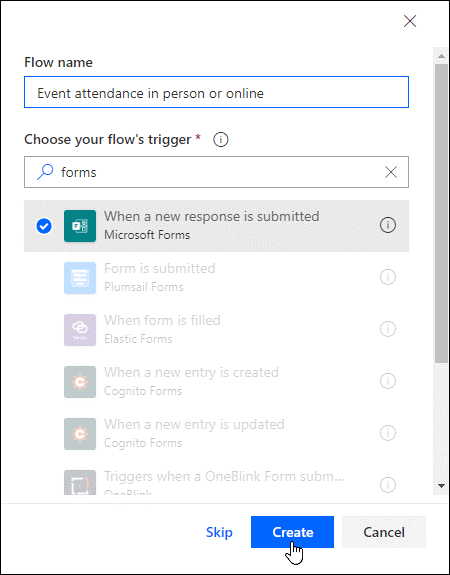
Task: Open info for Choose your flow's trigger
Action: [x=221, y=140]
